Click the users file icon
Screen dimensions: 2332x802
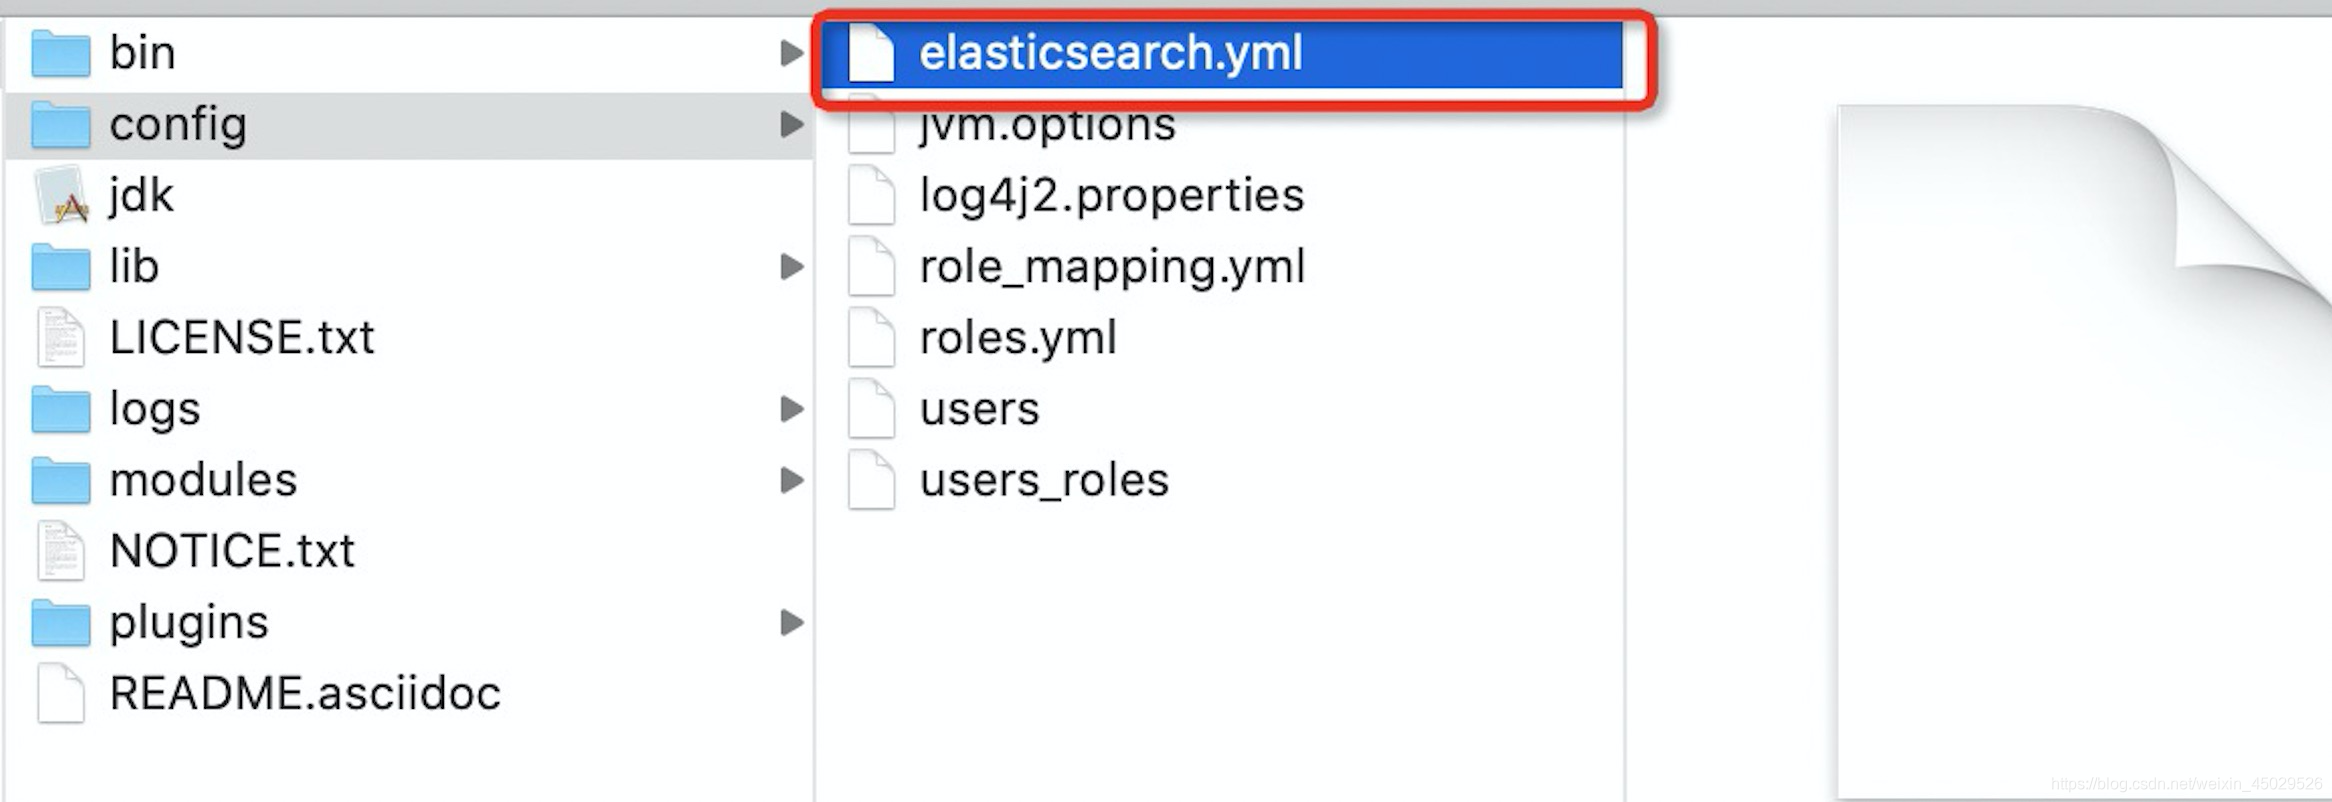click(x=871, y=409)
